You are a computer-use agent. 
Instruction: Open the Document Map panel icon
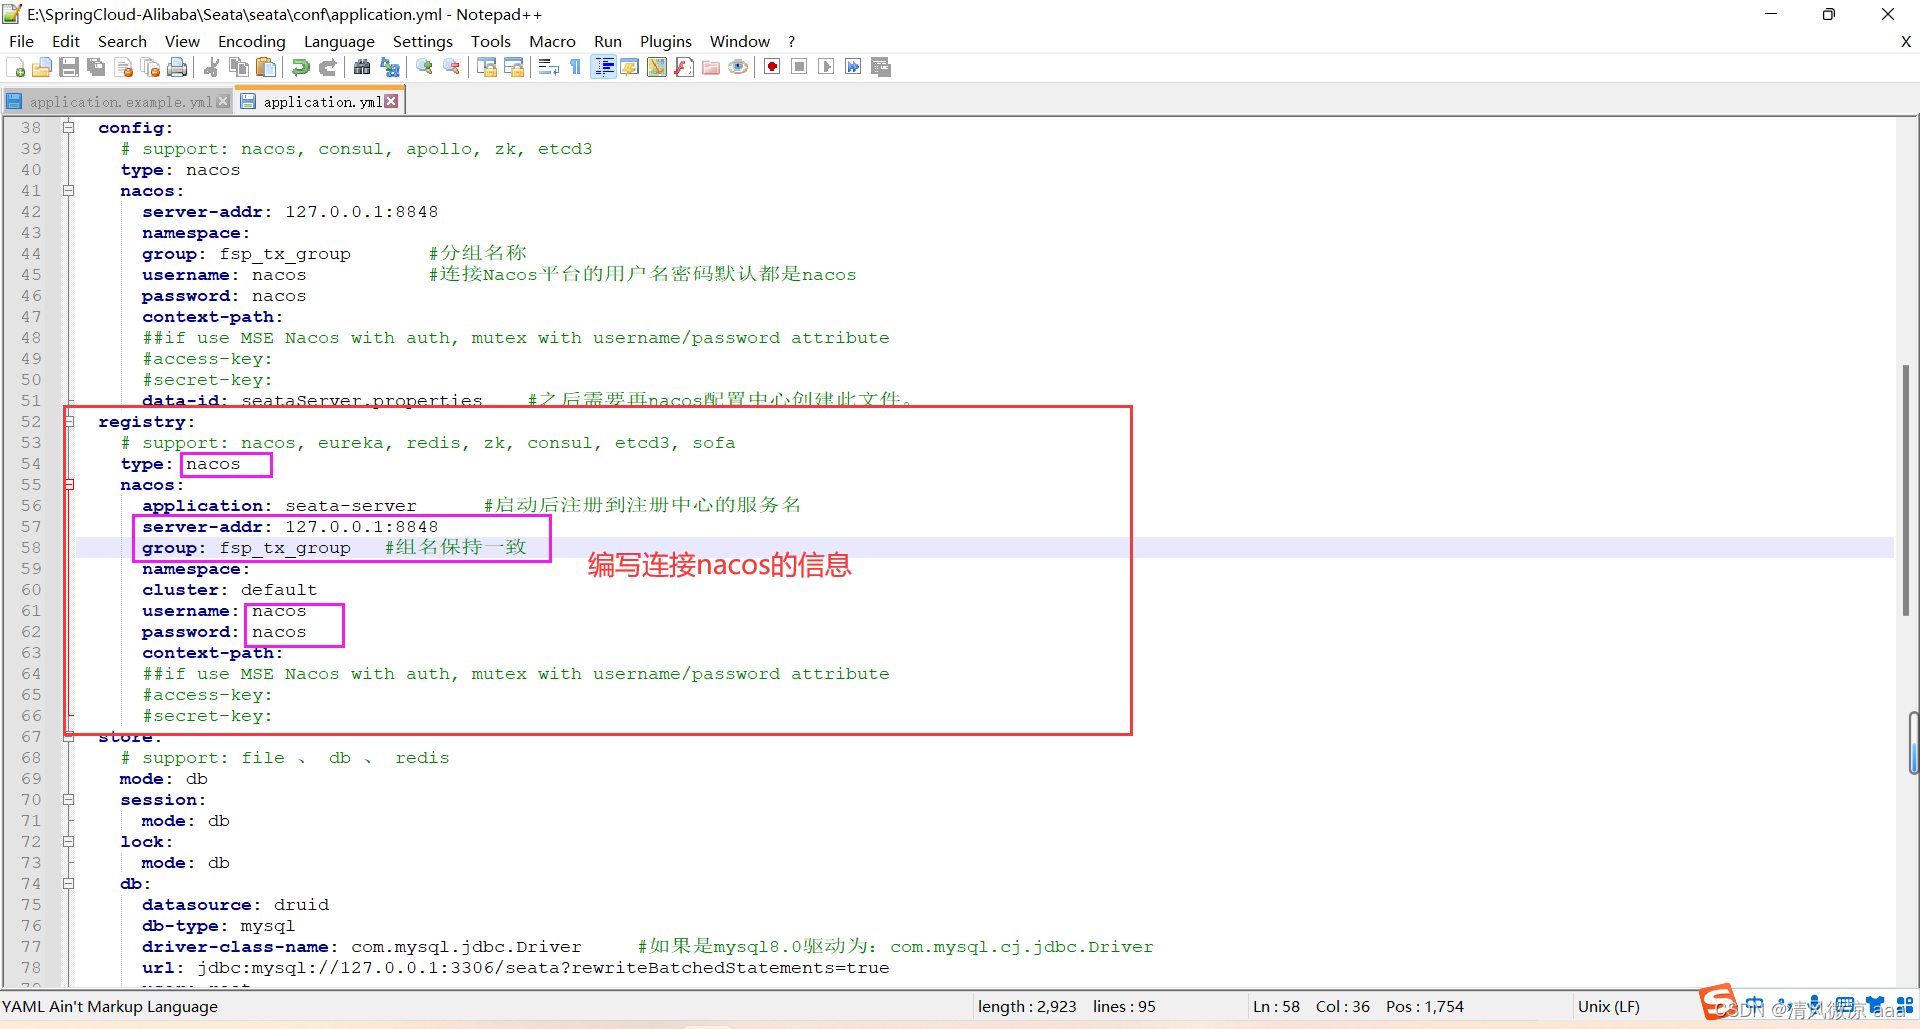click(x=657, y=67)
